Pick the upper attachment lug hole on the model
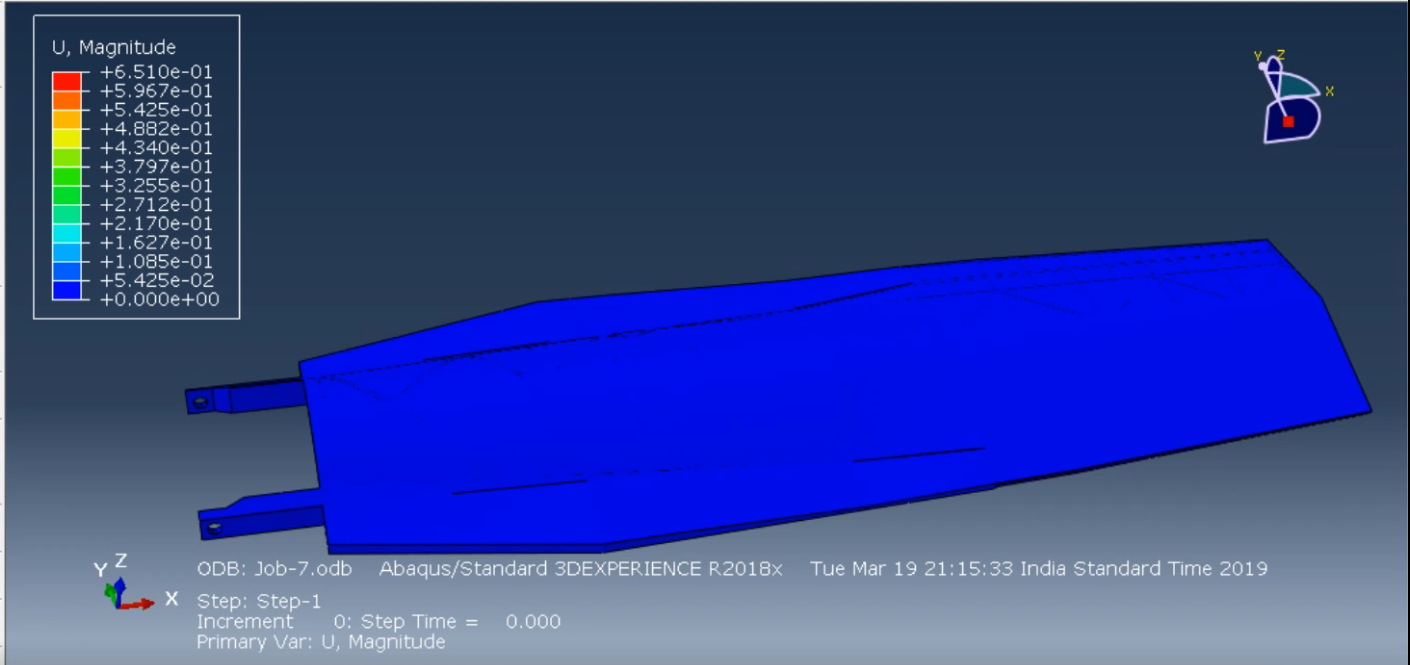The height and width of the screenshot is (665, 1410). click(x=200, y=402)
